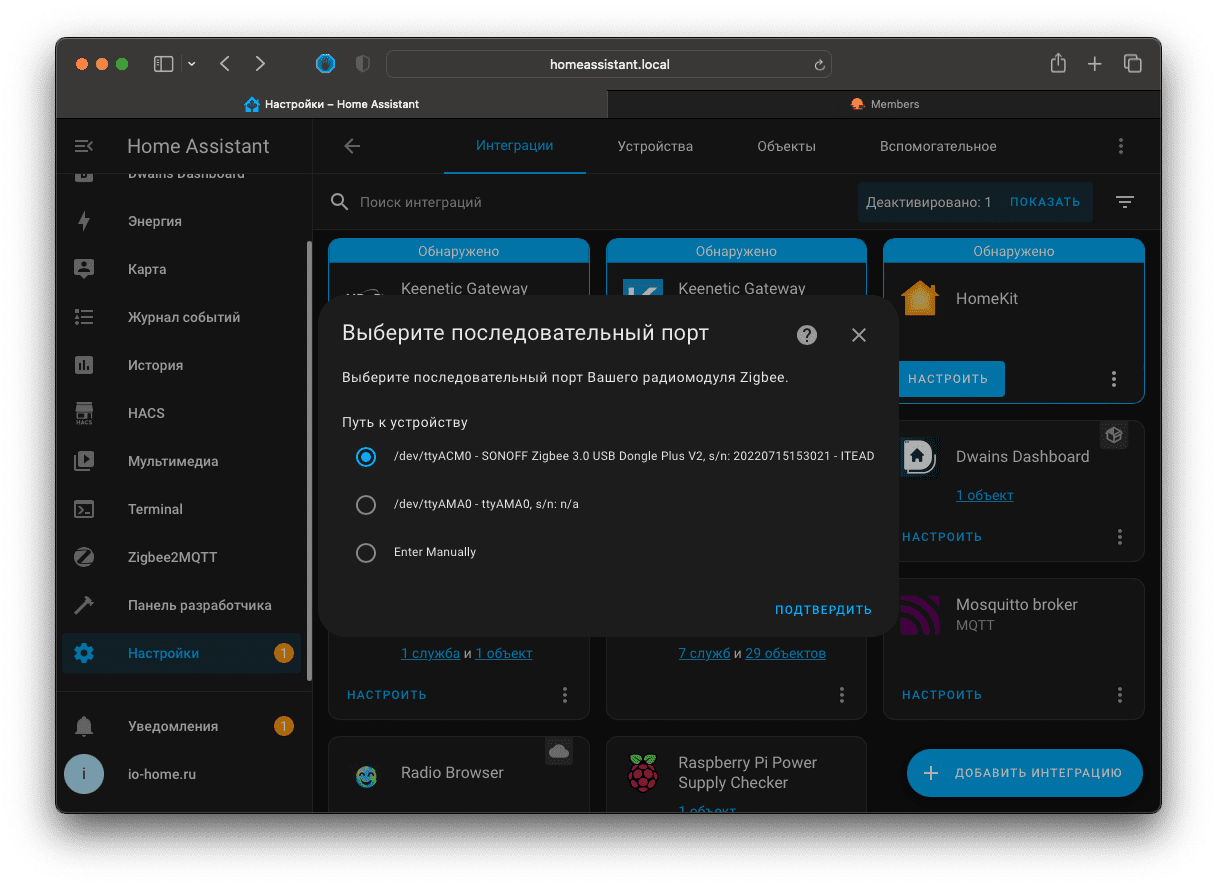Open the Mosquitto broker three-dot menu
Screen dimensions: 1217x887
click(1120, 695)
